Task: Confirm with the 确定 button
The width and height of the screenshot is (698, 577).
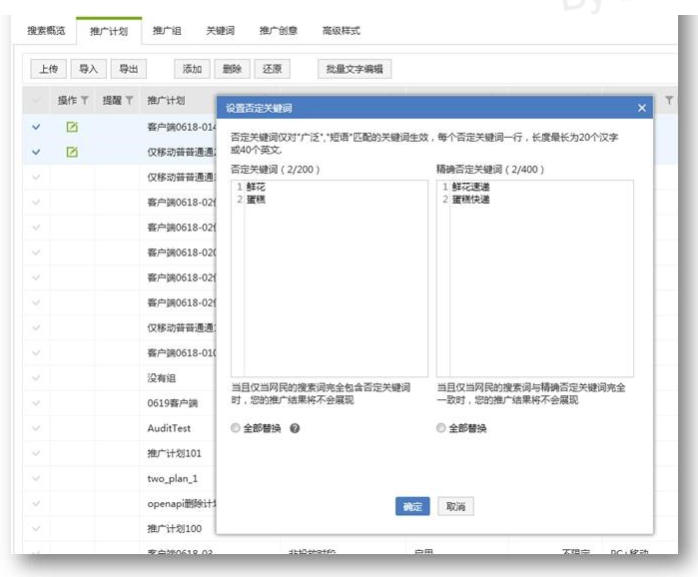Action: (x=413, y=506)
